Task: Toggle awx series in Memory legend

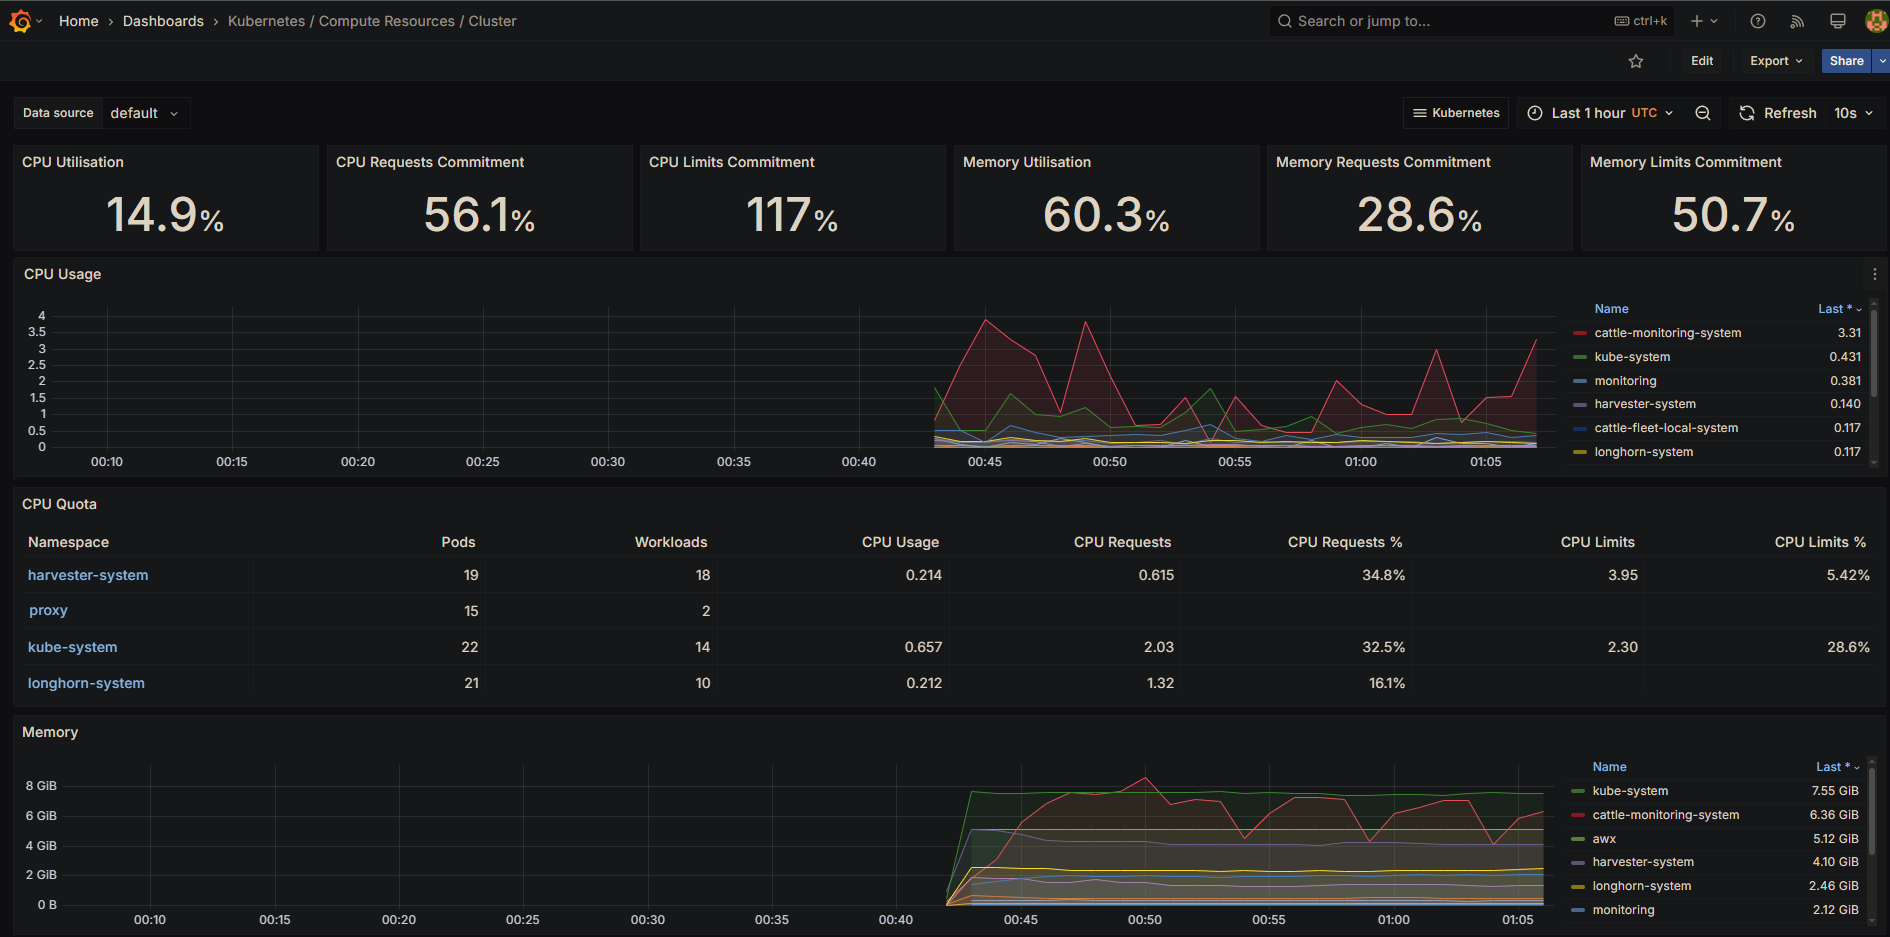Action: click(1604, 839)
